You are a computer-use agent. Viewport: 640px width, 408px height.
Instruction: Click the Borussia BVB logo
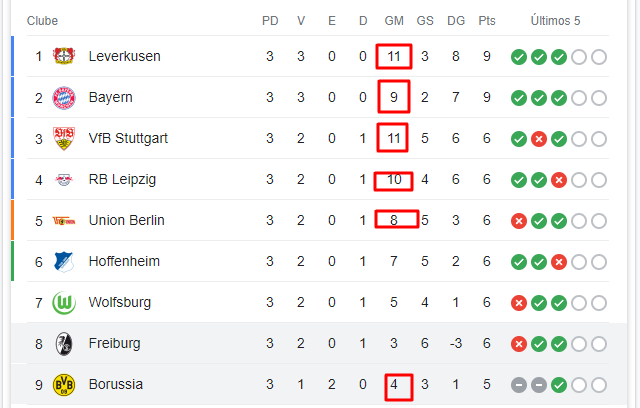(x=64, y=385)
